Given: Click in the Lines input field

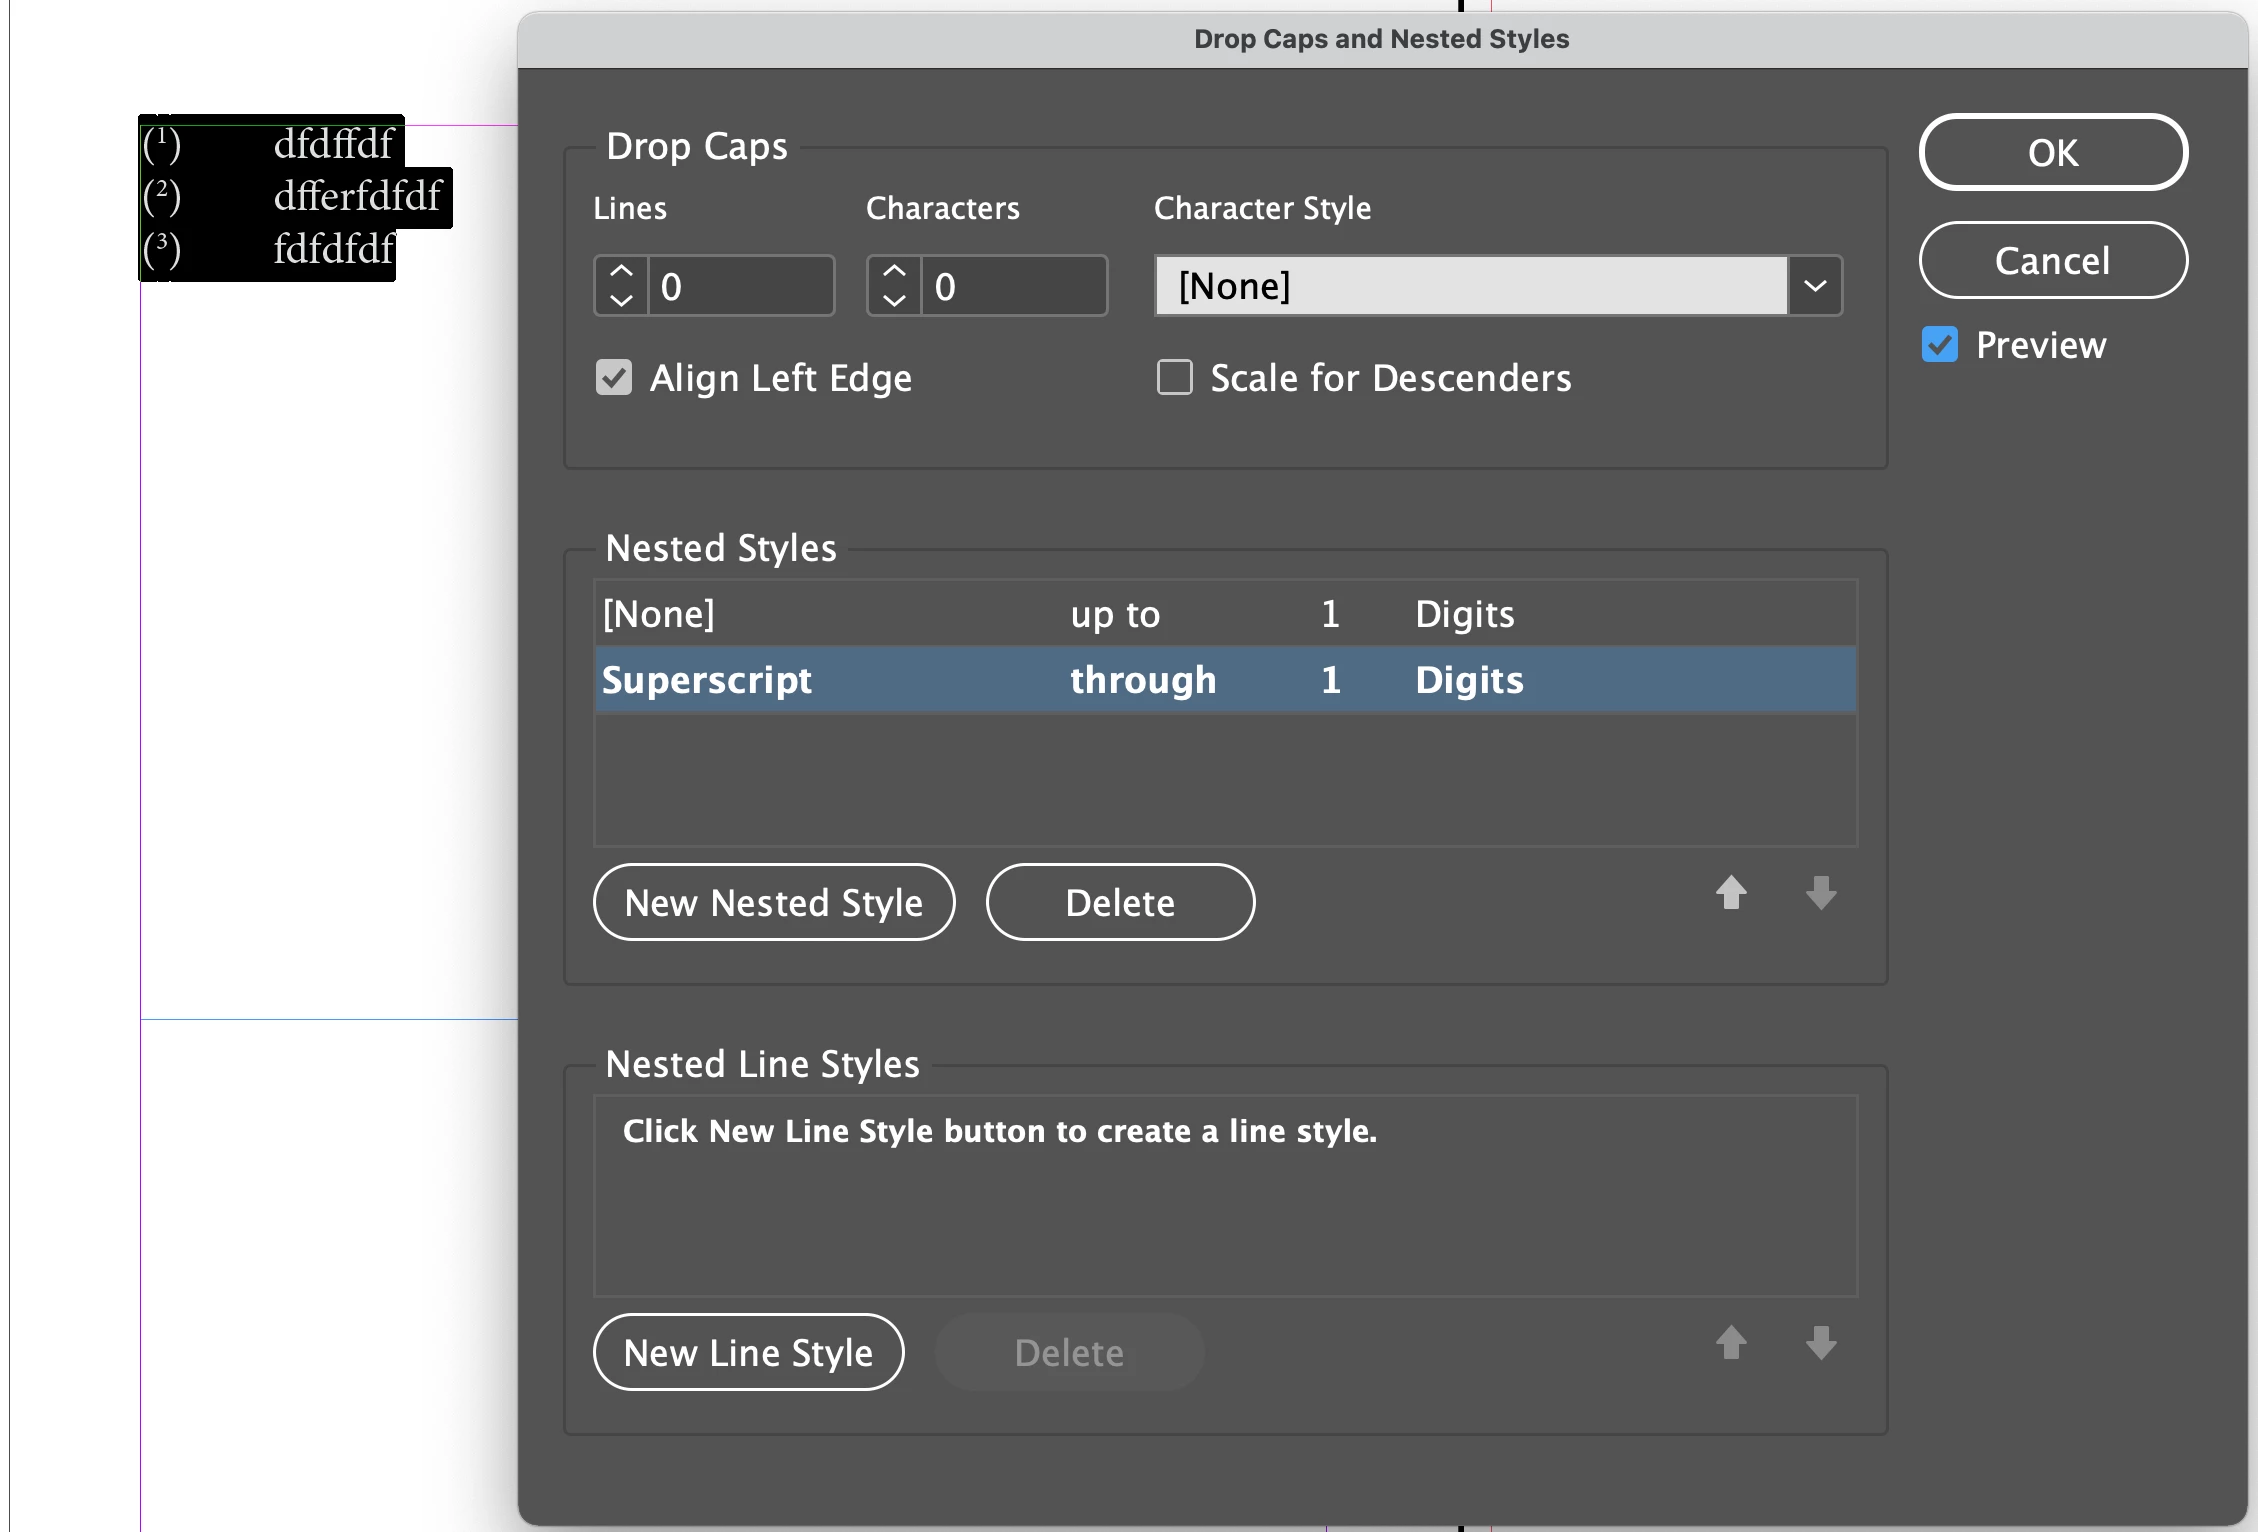Looking at the screenshot, I should (x=740, y=287).
